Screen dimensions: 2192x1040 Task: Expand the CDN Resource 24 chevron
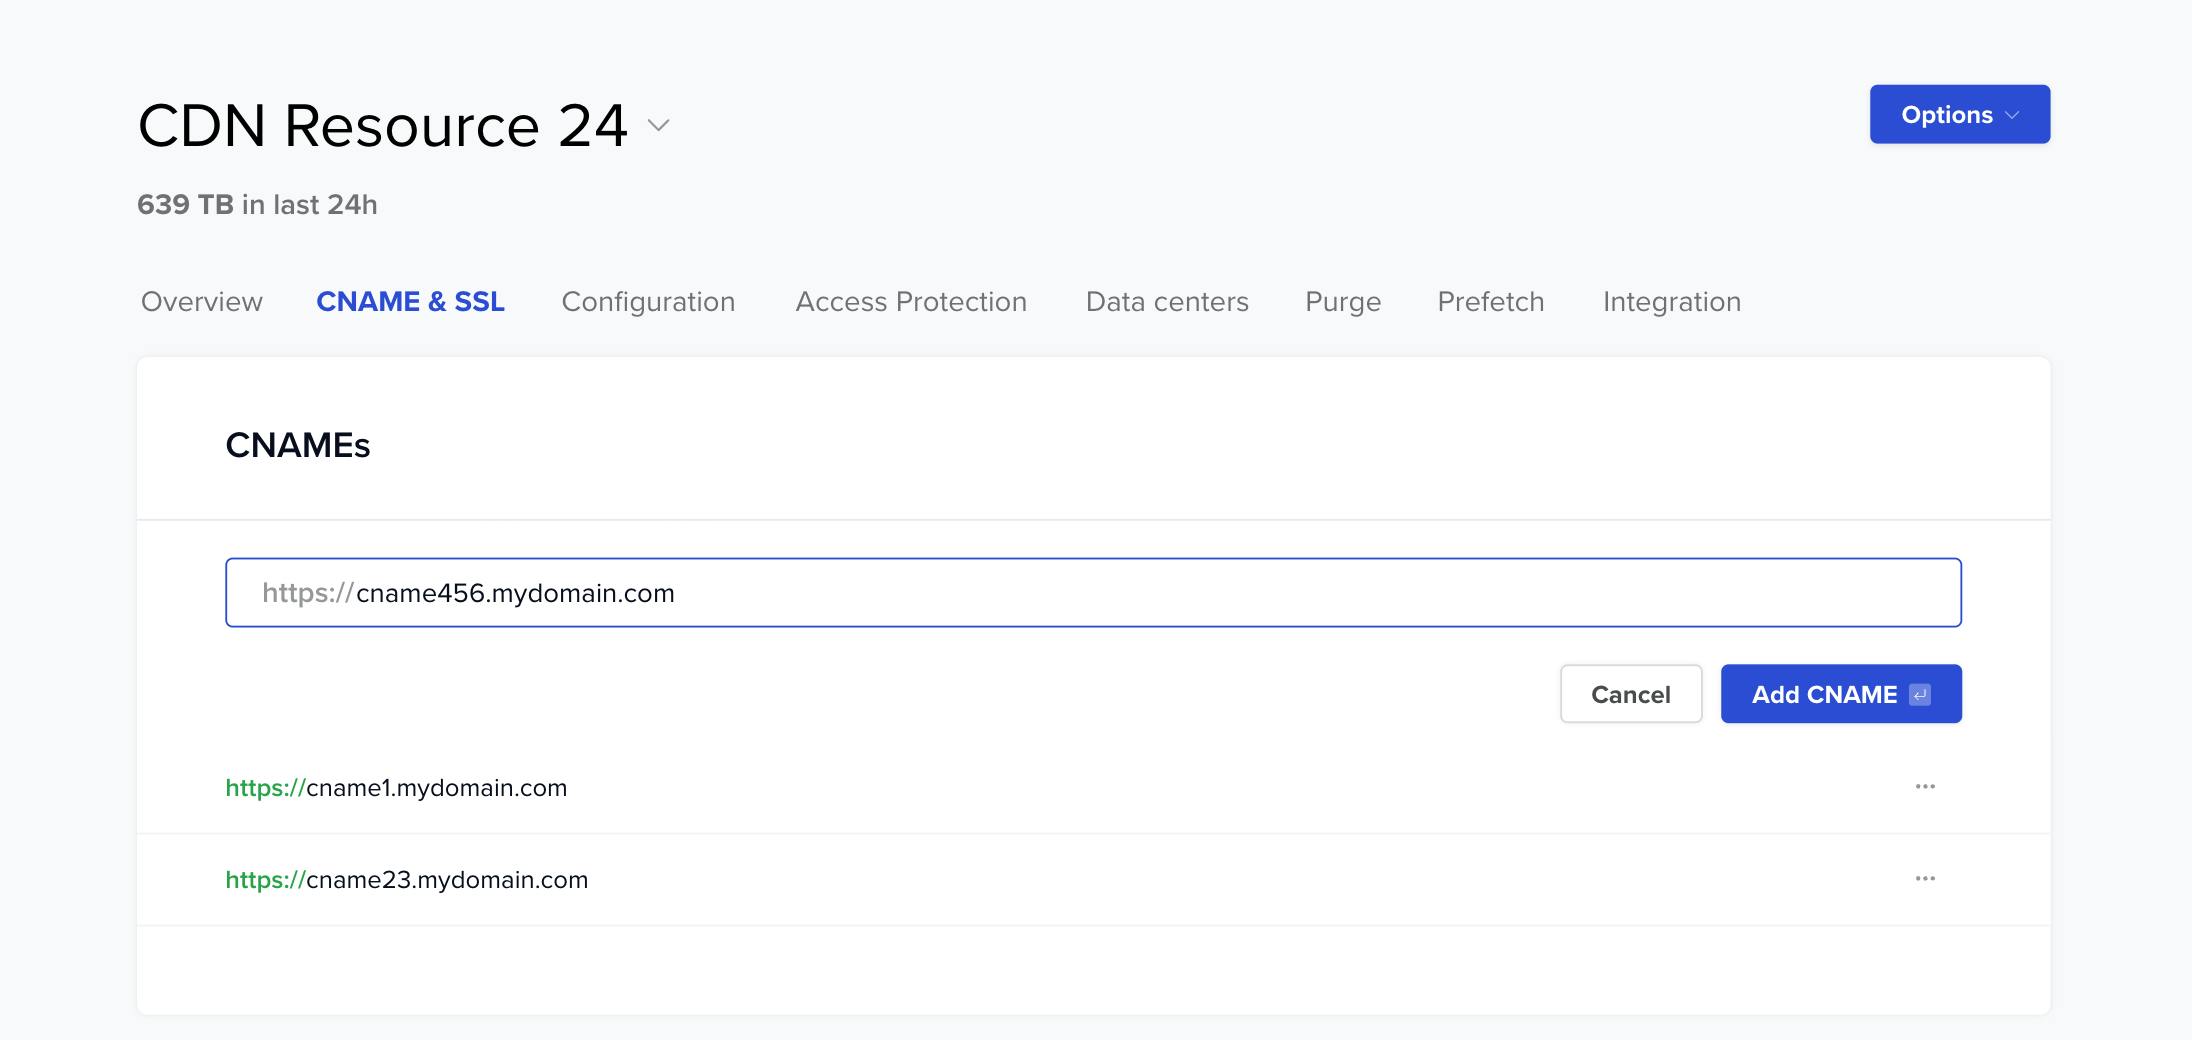658,126
